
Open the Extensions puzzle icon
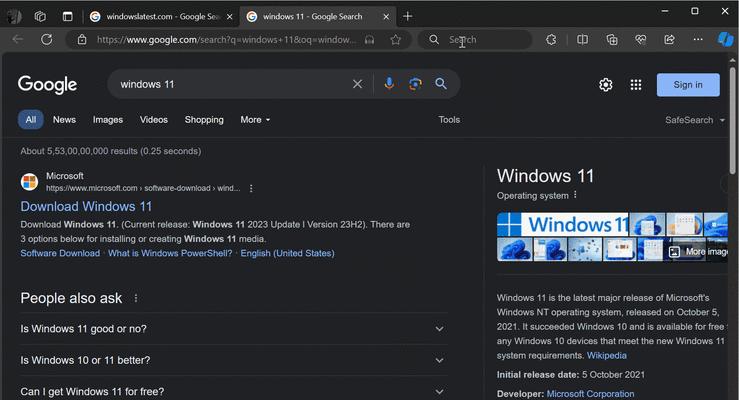click(x=551, y=40)
